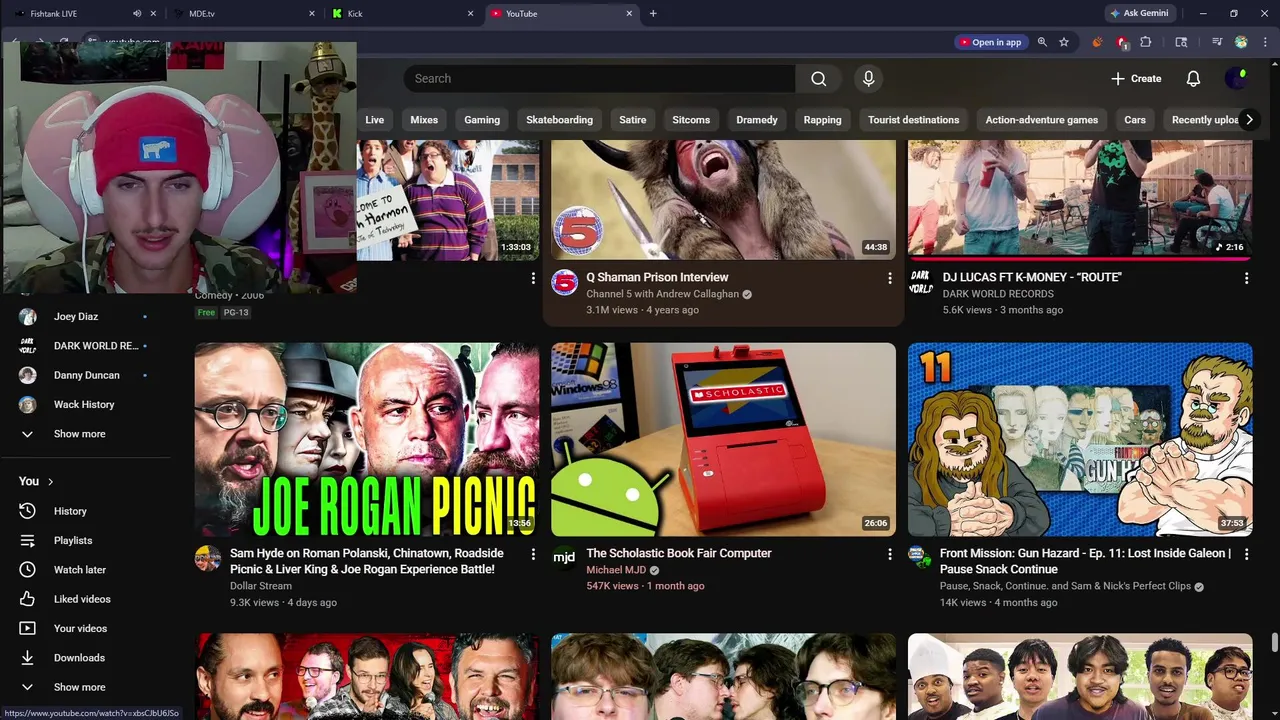The width and height of the screenshot is (1280, 720).
Task: Mute the Fishtank LIVE tab audio
Action: tap(137, 14)
